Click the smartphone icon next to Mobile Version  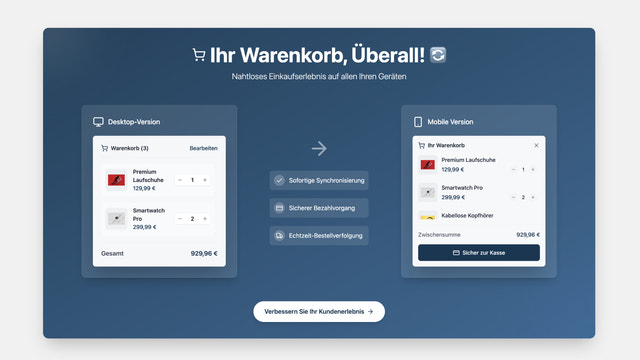418,122
